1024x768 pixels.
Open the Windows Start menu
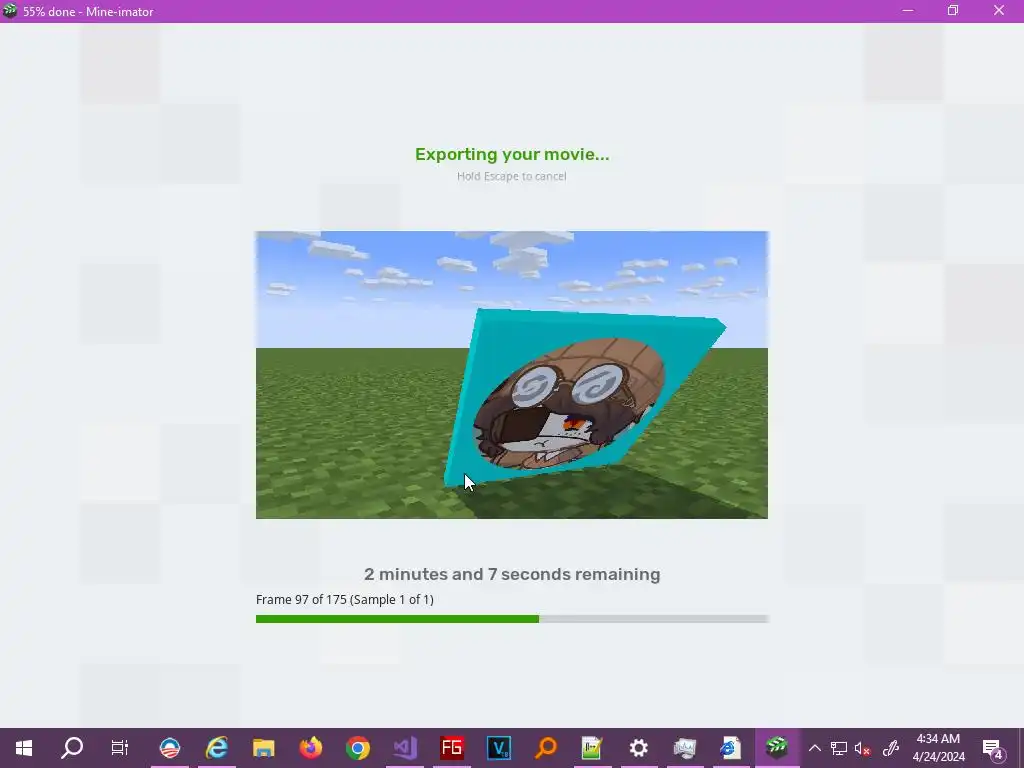[x=24, y=748]
